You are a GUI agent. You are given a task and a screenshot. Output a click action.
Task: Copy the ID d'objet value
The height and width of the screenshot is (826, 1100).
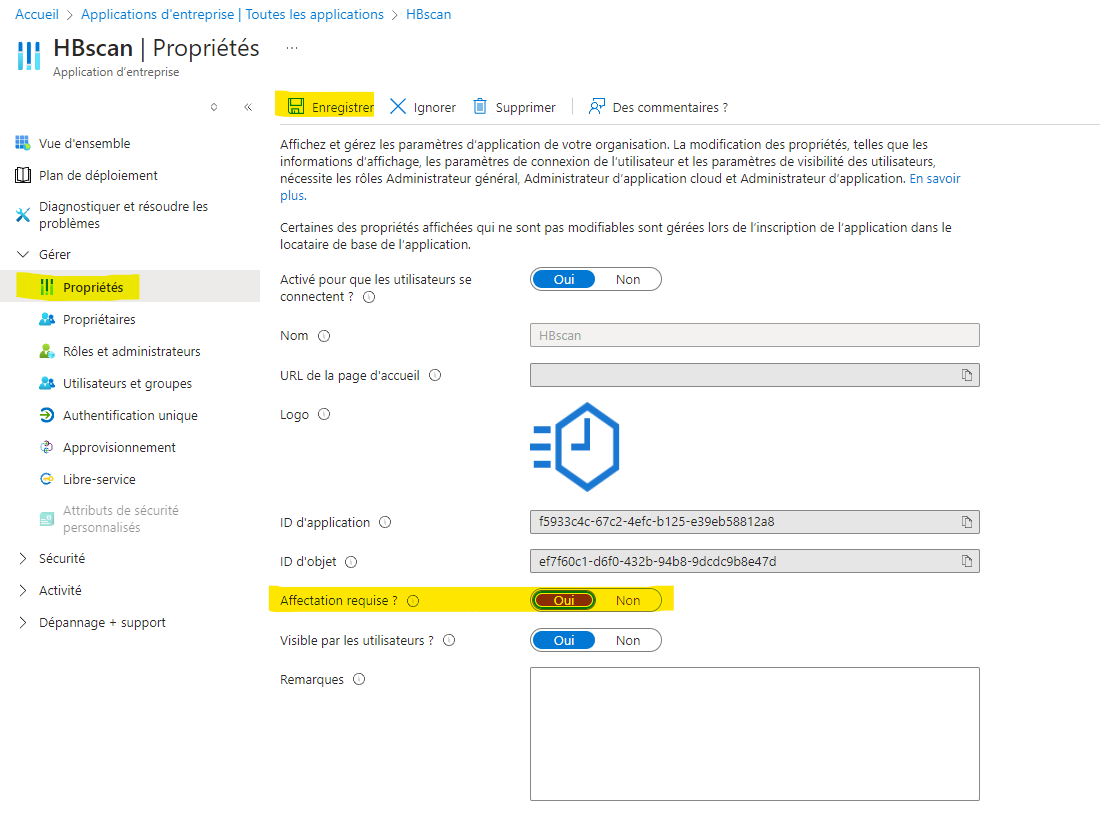click(967, 561)
